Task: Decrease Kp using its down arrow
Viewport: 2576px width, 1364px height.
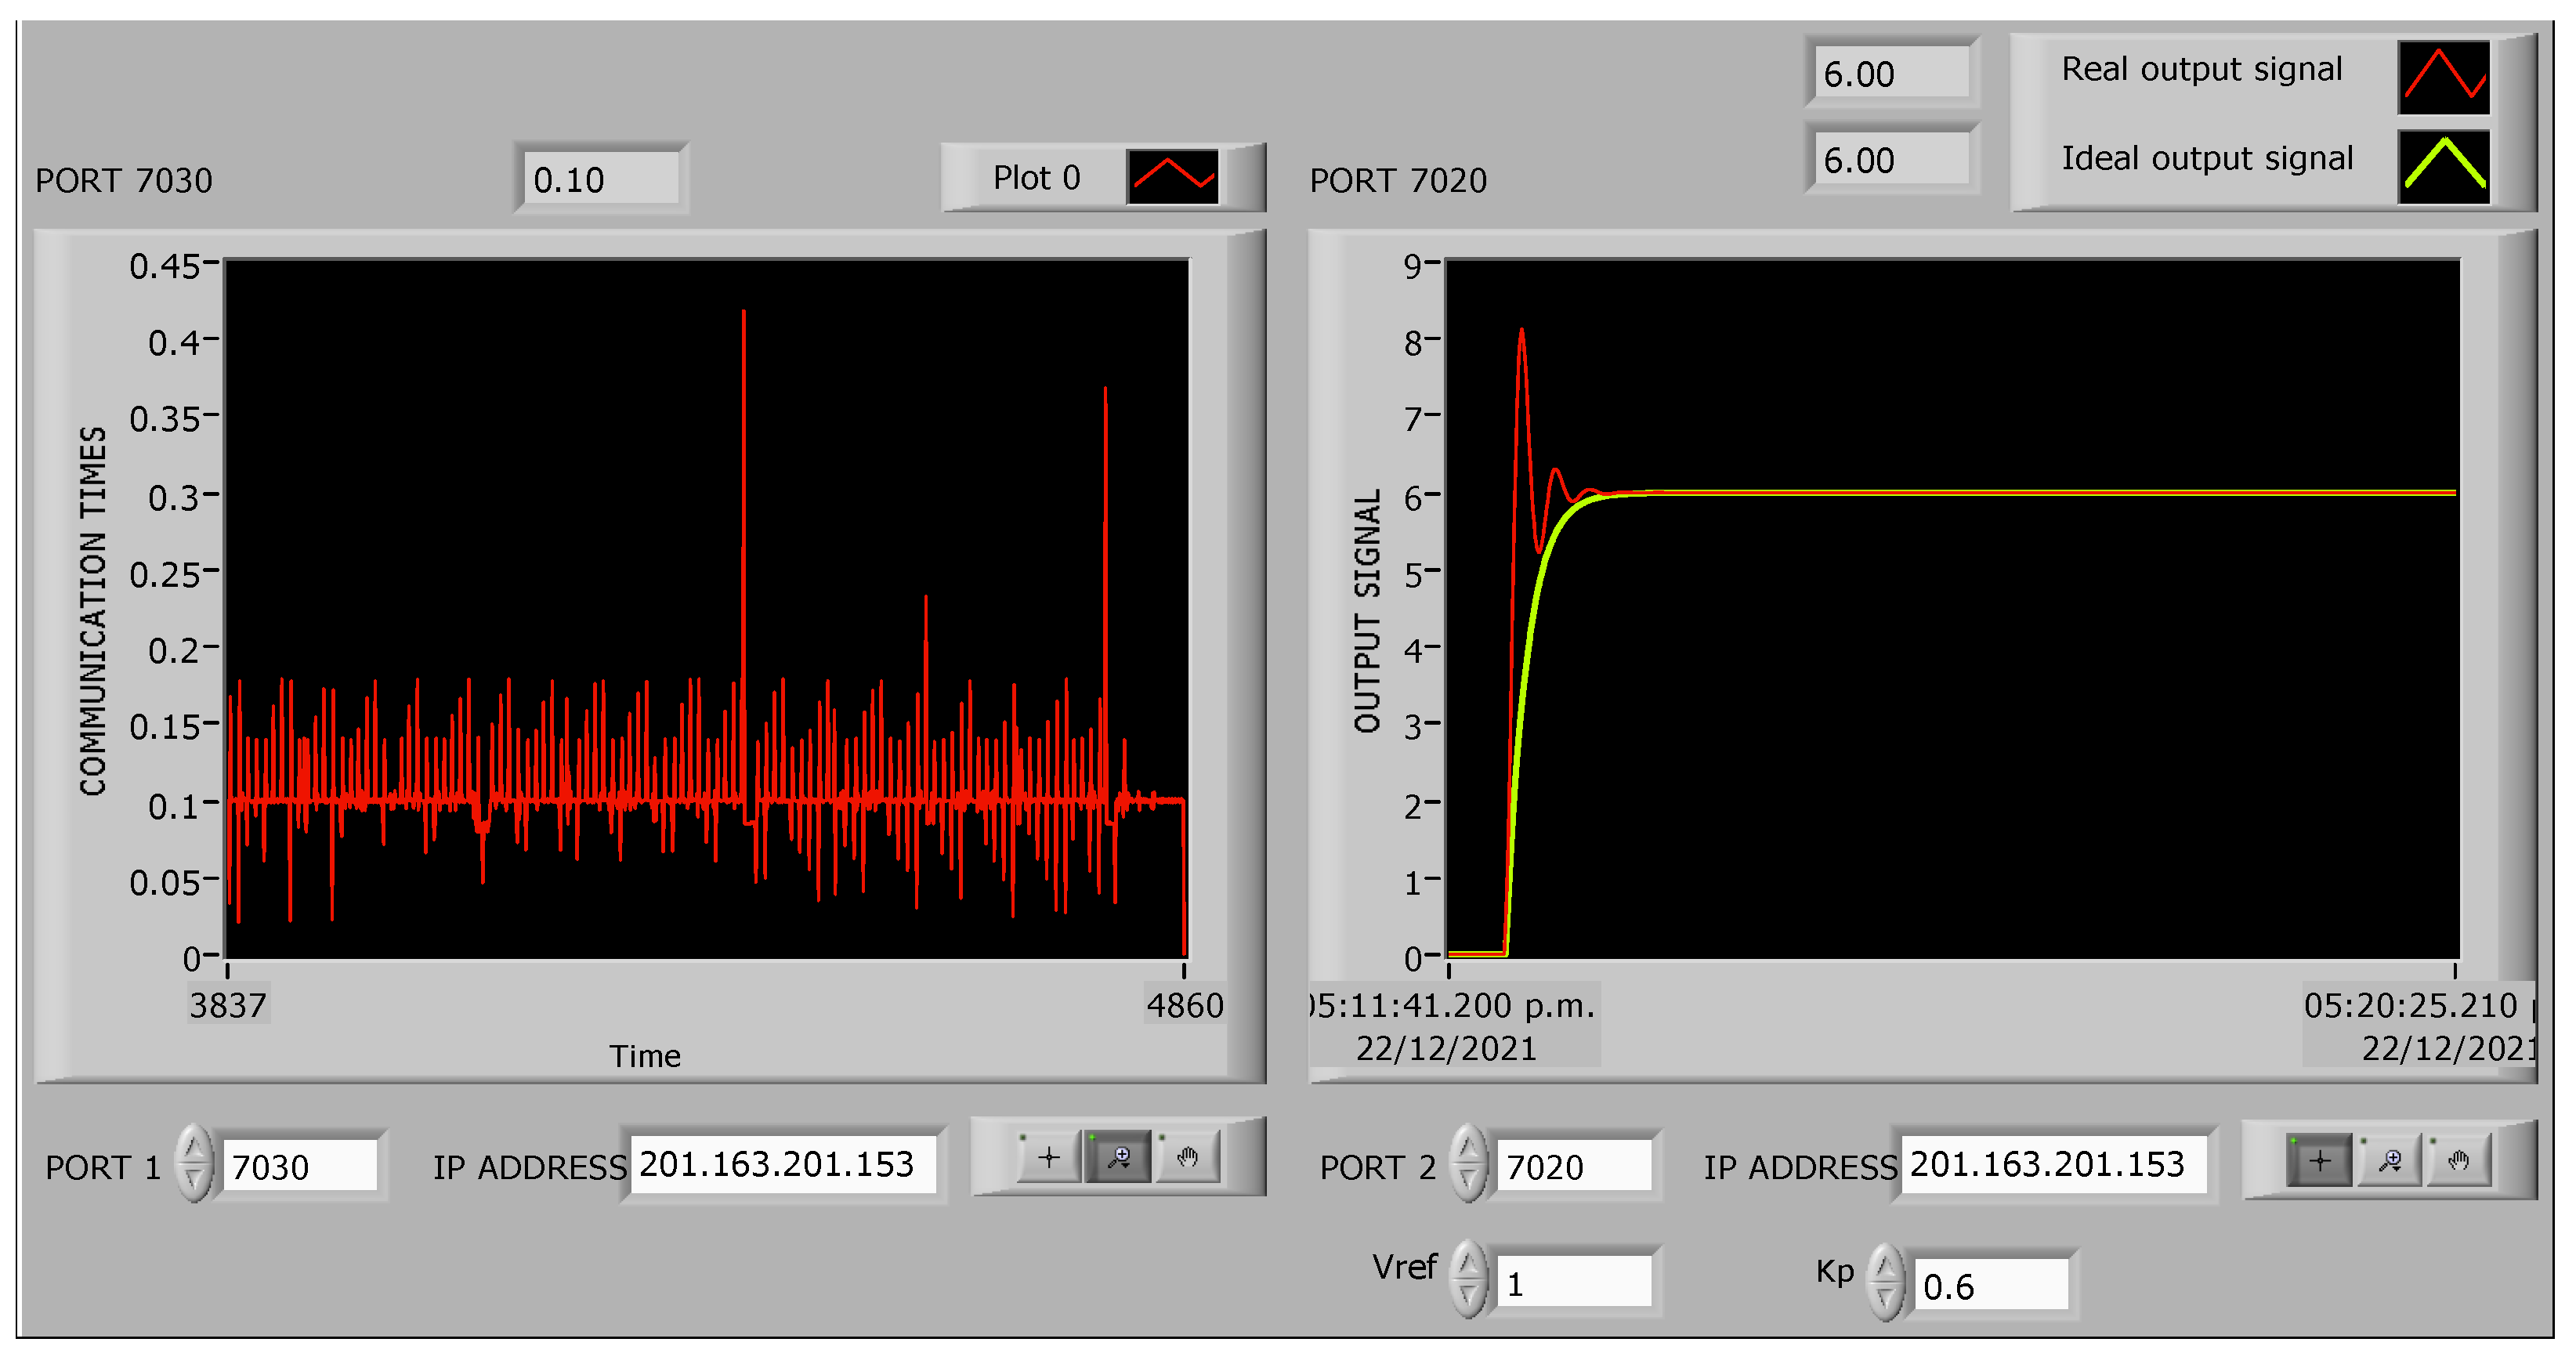Action: tap(1885, 1299)
